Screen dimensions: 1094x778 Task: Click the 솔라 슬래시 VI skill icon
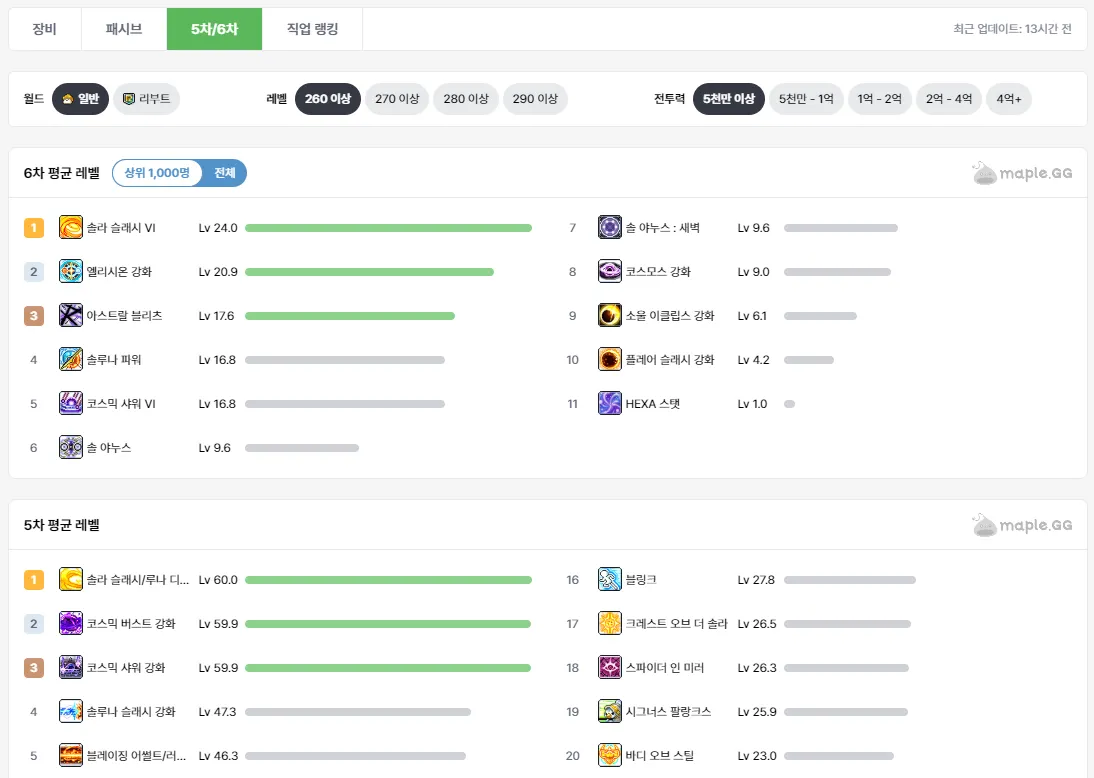[70, 227]
